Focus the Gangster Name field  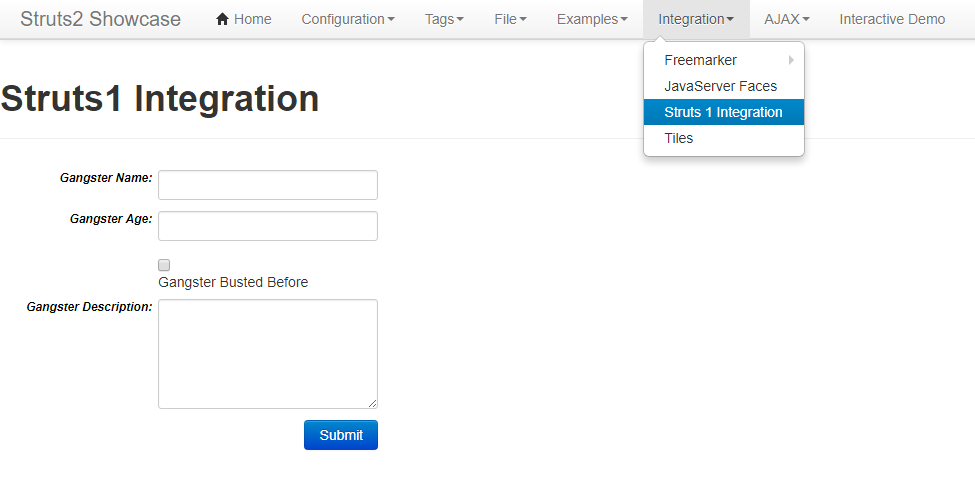click(268, 185)
